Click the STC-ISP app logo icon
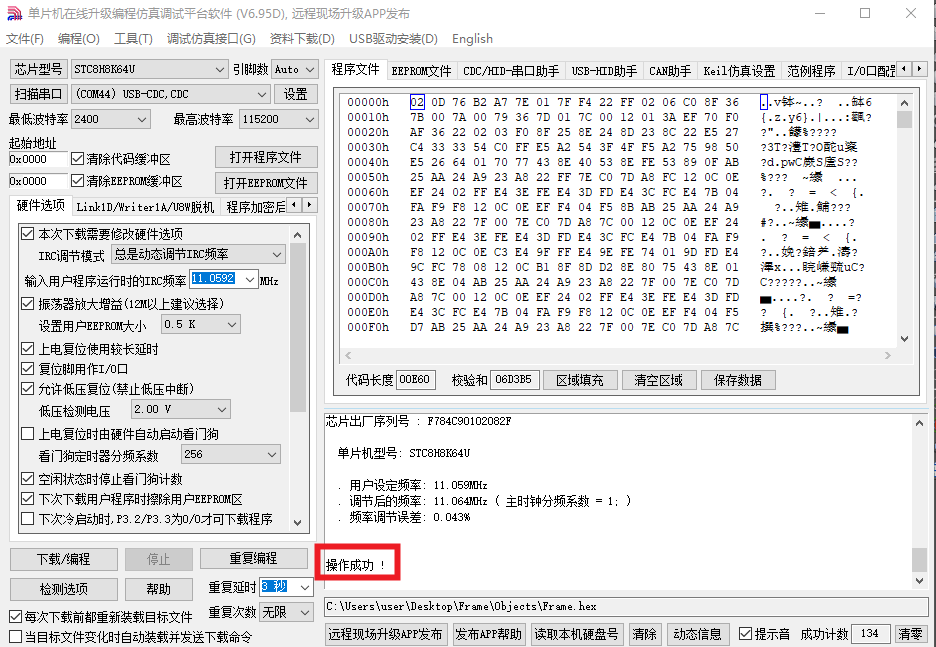This screenshot has width=936, height=647. click(x=14, y=13)
